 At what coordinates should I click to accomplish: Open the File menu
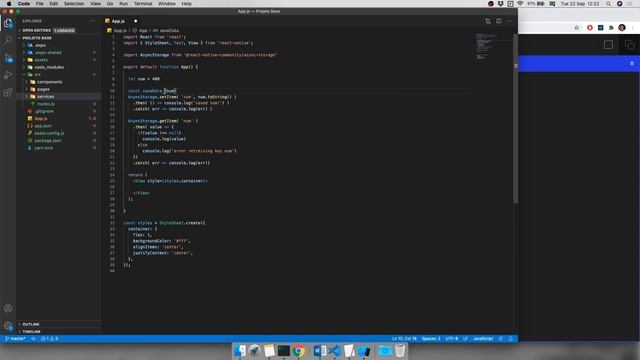[39, 4]
